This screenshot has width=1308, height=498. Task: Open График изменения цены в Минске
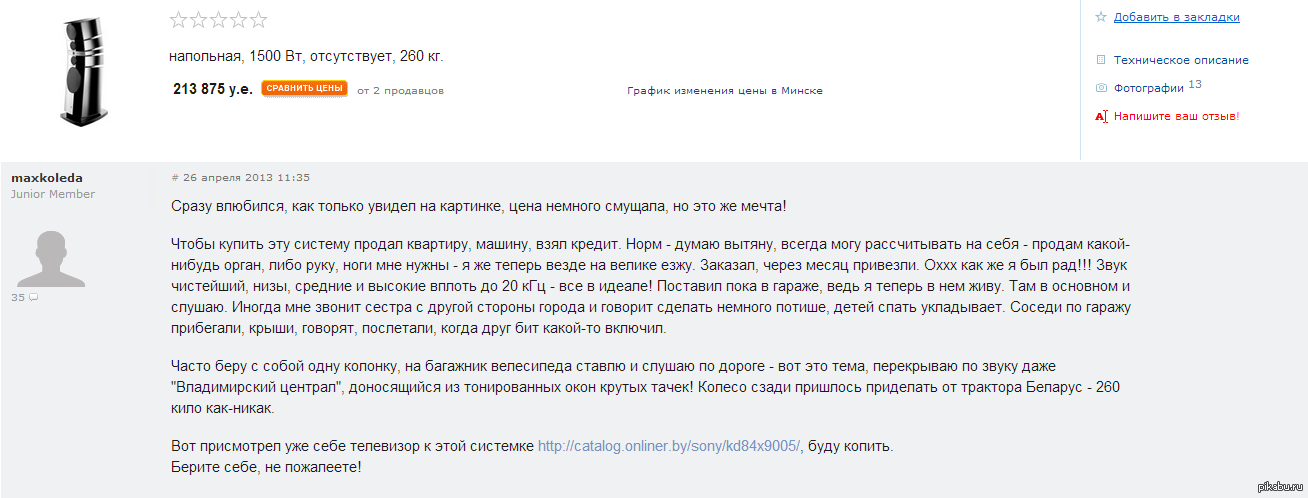click(725, 90)
